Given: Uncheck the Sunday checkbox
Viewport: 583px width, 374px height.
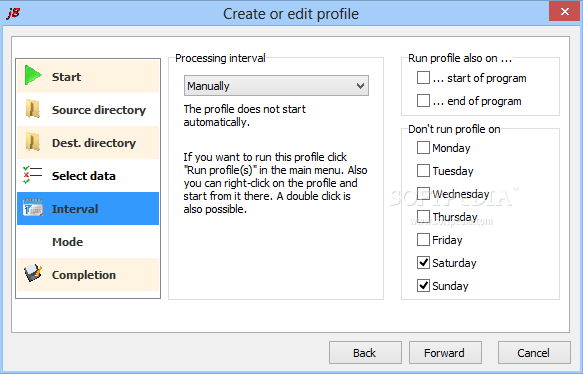Looking at the screenshot, I should pos(423,286).
